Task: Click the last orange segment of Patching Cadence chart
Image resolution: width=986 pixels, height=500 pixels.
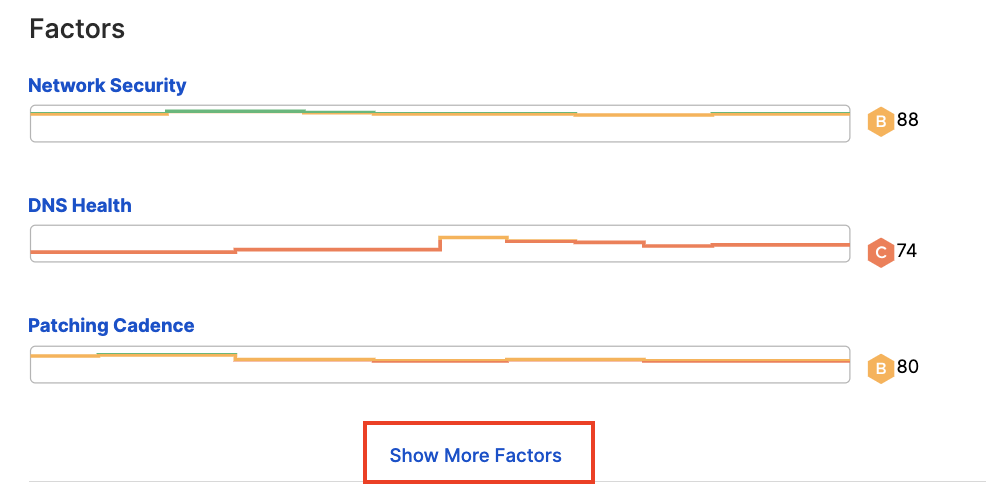Action: [746, 361]
